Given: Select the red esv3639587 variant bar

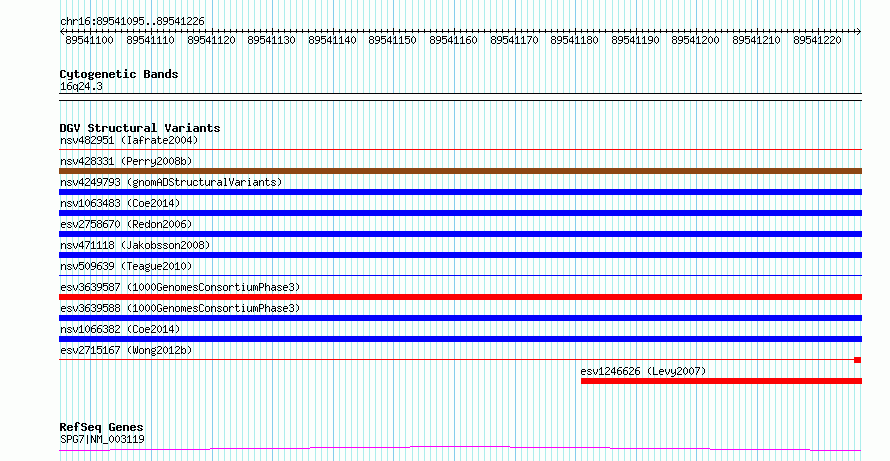Looking at the screenshot, I should tap(460, 297).
